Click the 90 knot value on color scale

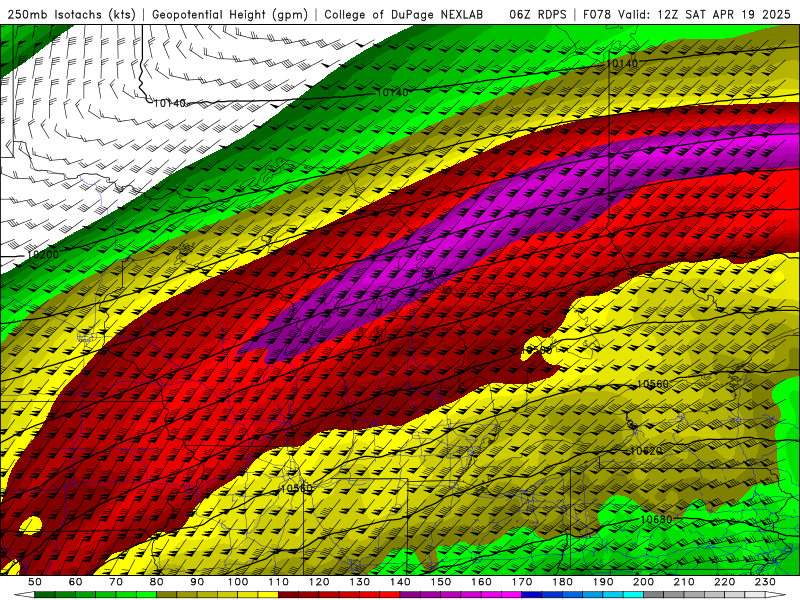coord(197,582)
